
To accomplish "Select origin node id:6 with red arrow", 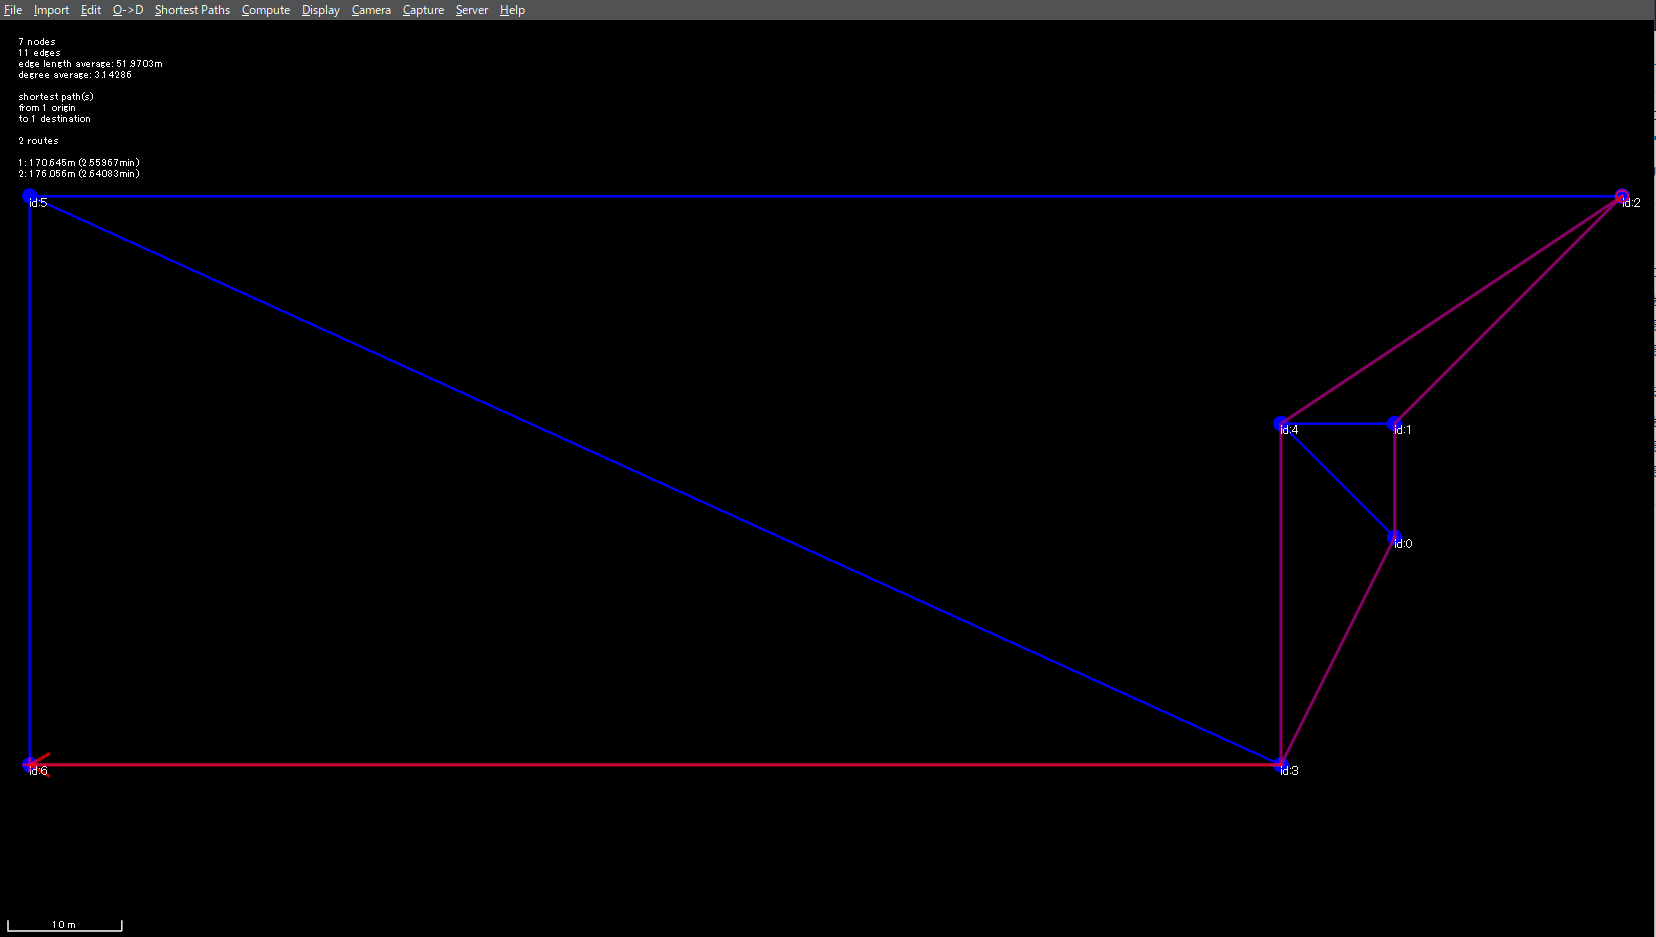I will pos(30,765).
